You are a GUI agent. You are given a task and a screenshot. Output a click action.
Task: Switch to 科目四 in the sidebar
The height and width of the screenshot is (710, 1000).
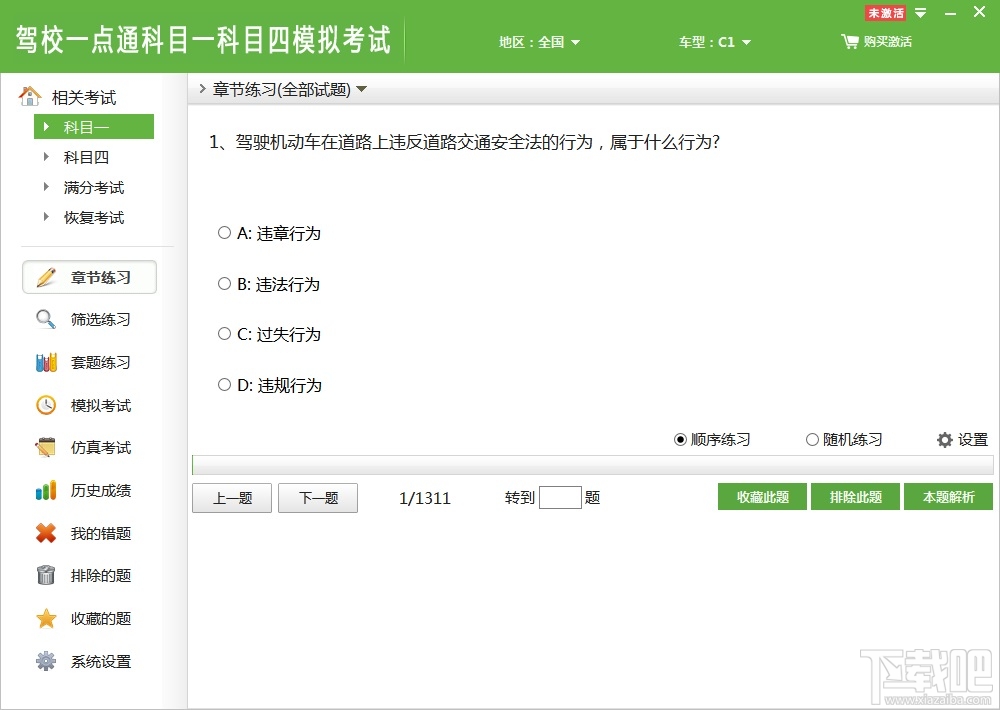click(x=86, y=157)
